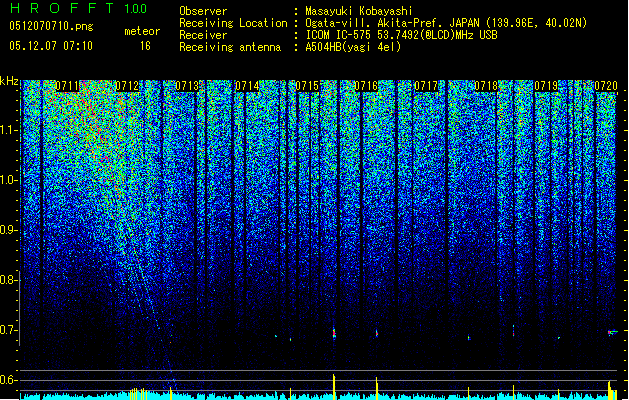Click the bright meteor echo just after 0715
This screenshot has width=629, height=400.
(x=334, y=333)
